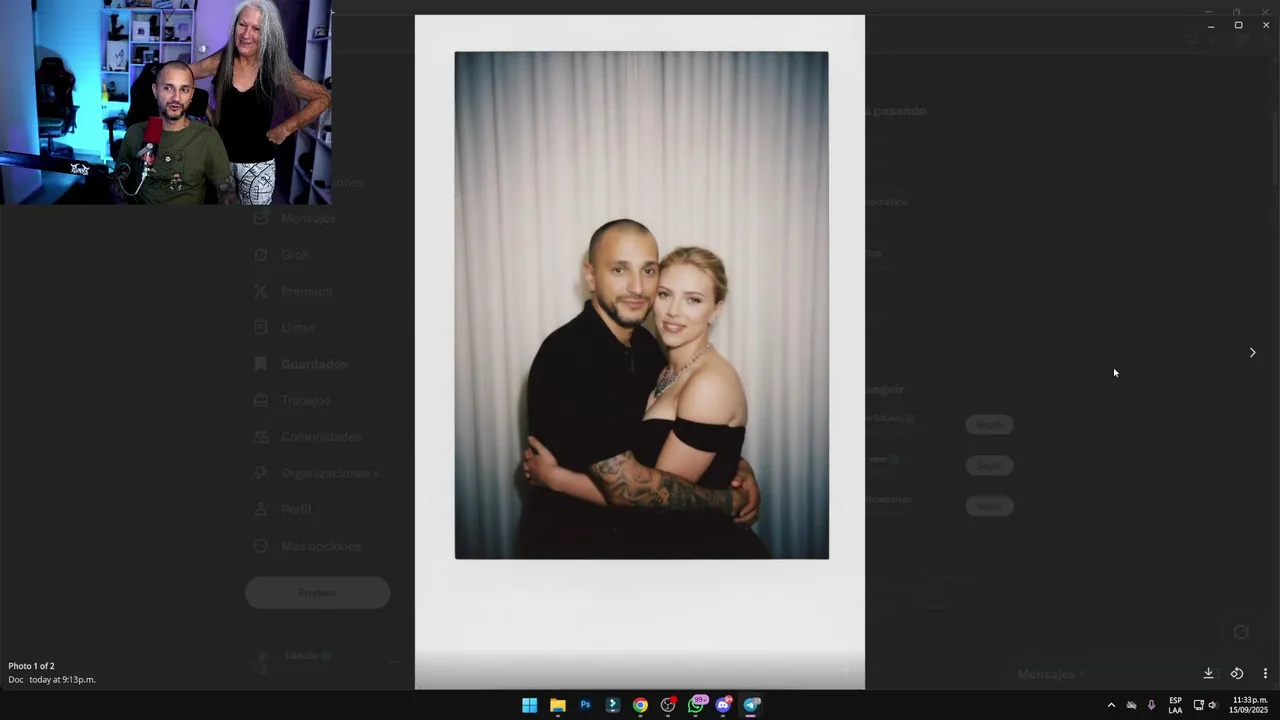Open Perfil in the dimmed X sidebar

296,510
